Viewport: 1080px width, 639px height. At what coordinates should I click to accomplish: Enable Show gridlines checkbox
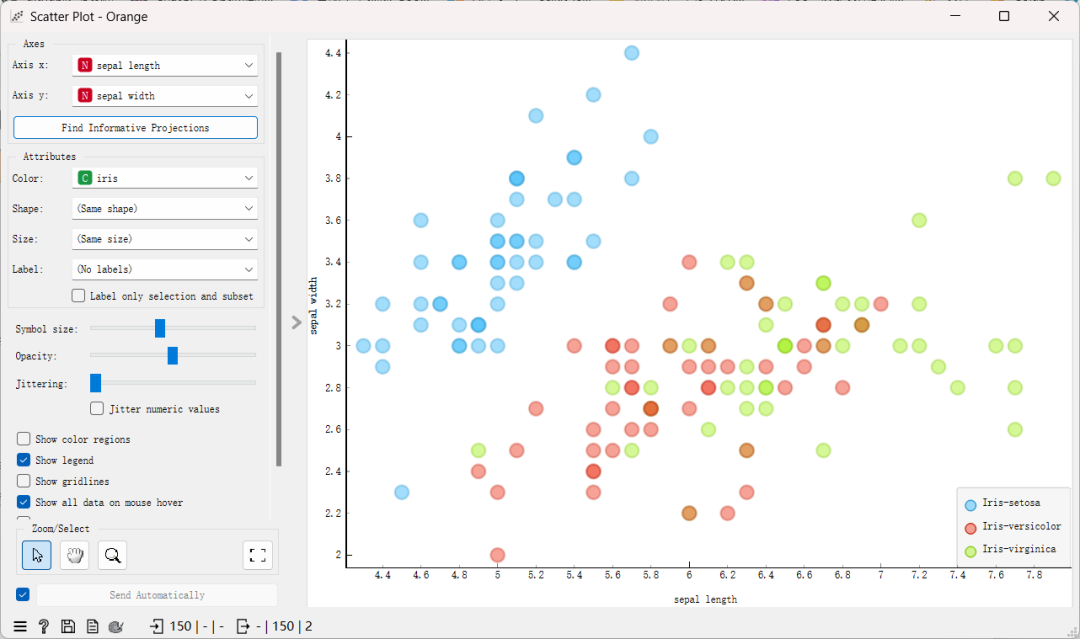[x=23, y=481]
